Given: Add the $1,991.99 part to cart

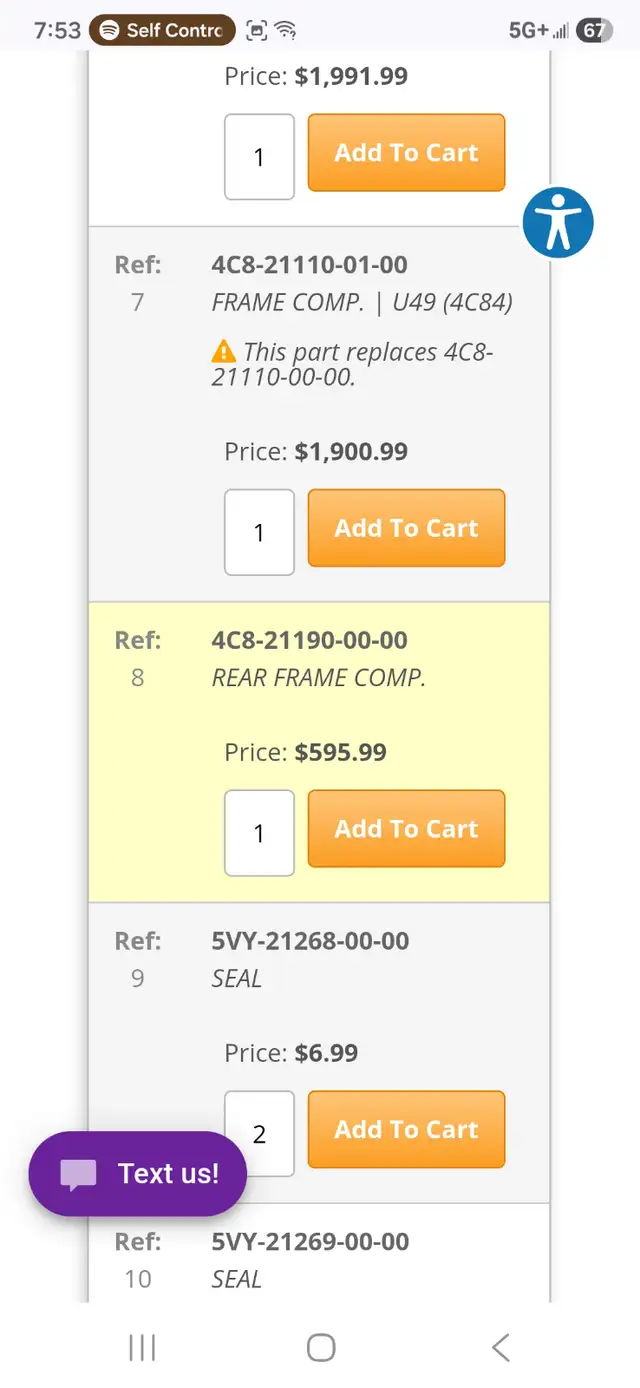Looking at the screenshot, I should (406, 153).
